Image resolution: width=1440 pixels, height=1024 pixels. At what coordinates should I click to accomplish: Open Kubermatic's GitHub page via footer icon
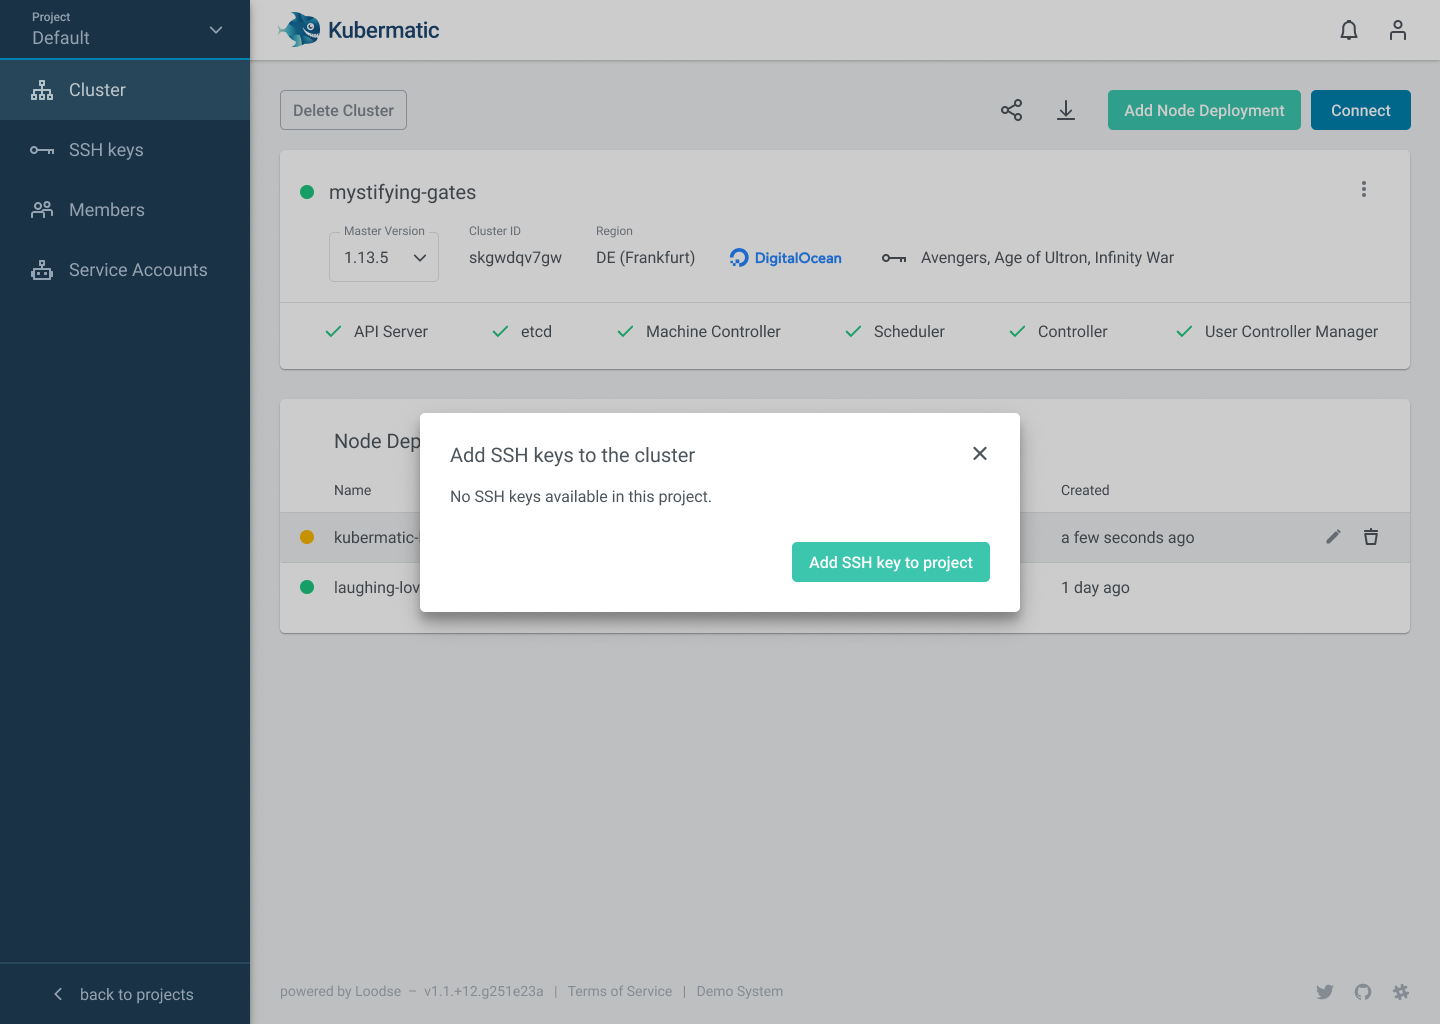pos(1363,991)
